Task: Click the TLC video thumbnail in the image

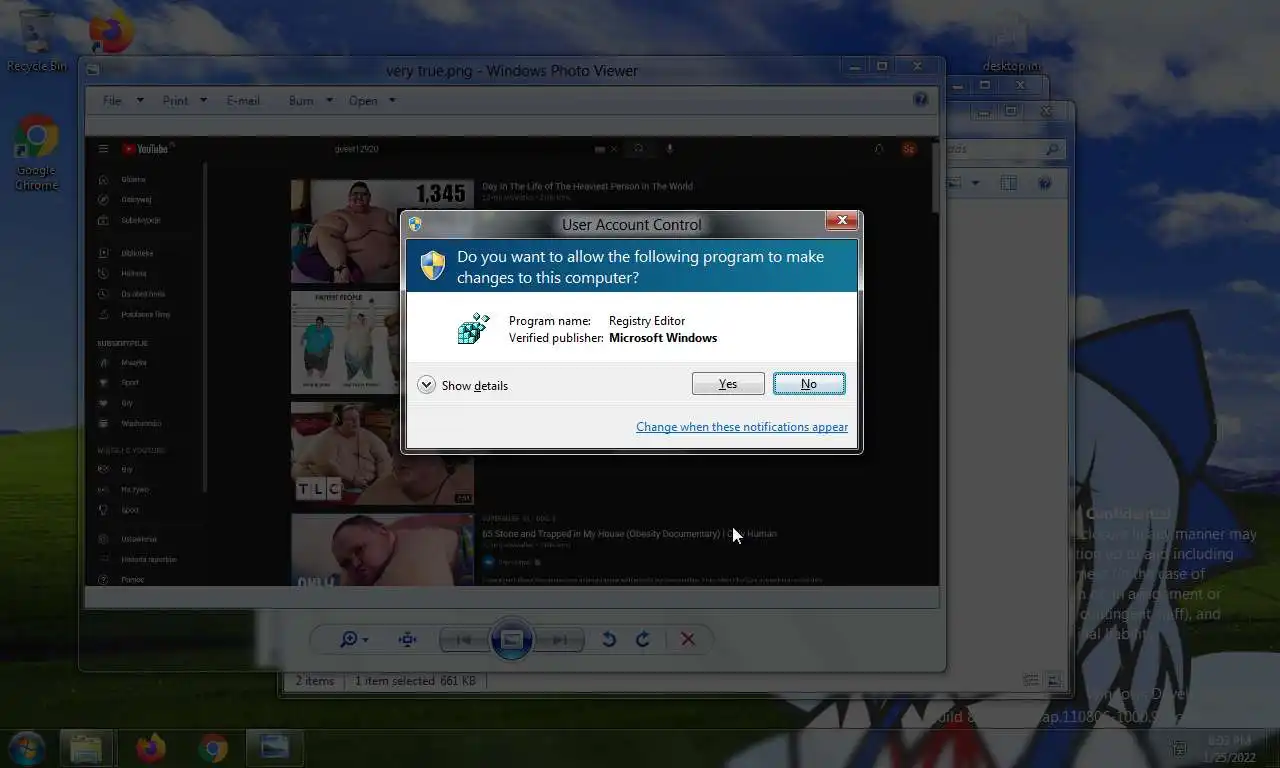Action: [381, 453]
